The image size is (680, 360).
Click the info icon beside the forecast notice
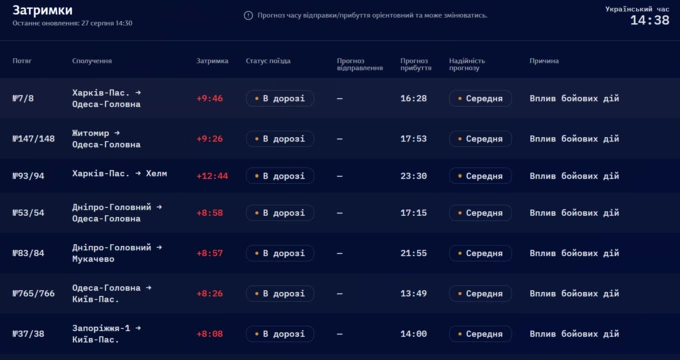[x=248, y=16]
